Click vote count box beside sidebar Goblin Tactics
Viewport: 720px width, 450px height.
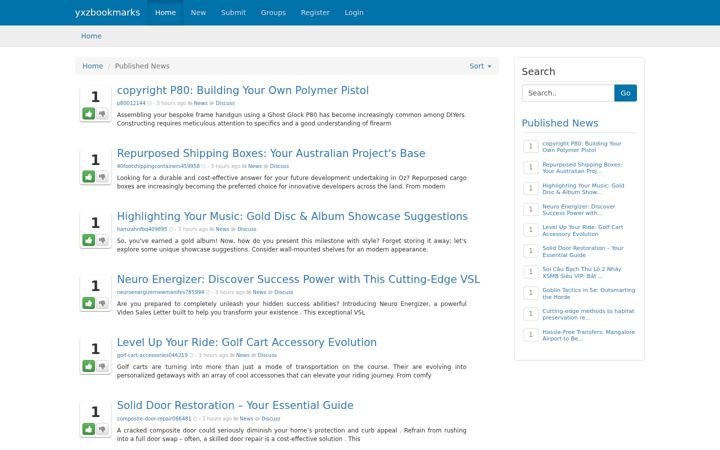[531, 293]
